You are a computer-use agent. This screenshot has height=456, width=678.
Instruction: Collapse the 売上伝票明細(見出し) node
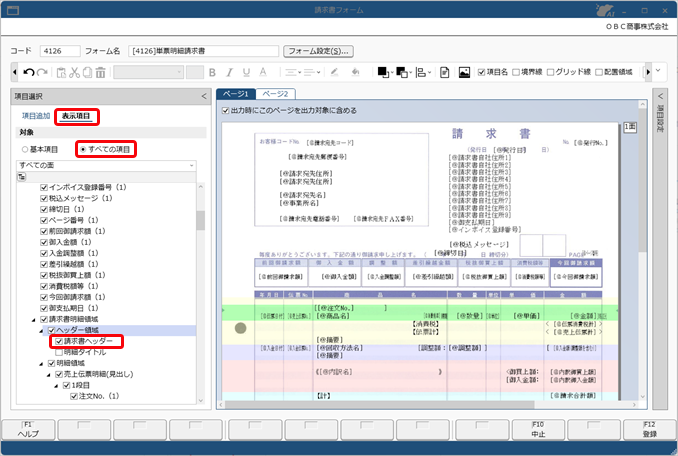49,375
